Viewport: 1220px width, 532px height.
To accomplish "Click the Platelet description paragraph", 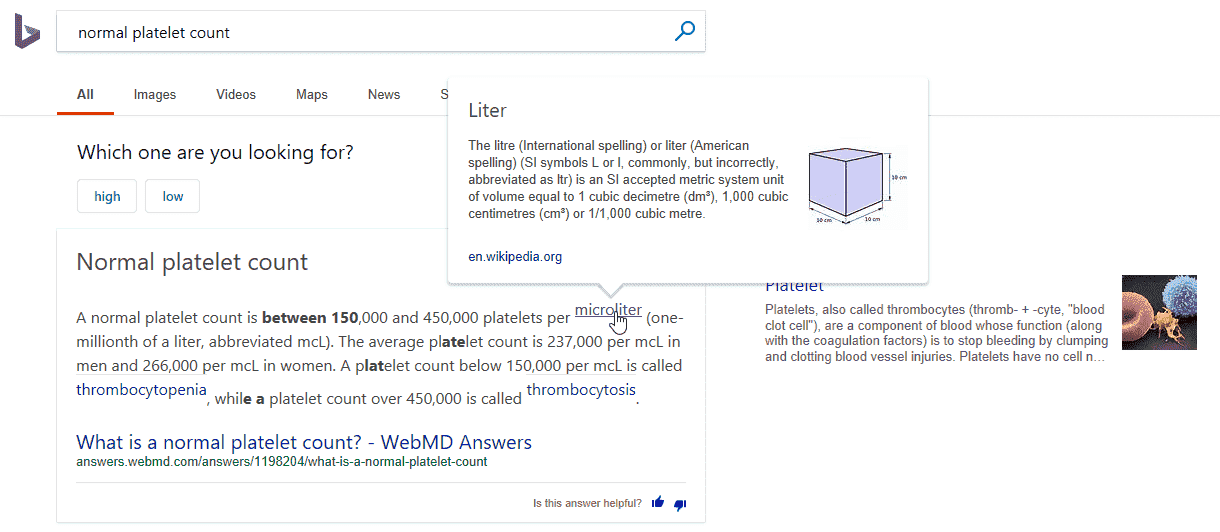I will pyautogui.click(x=936, y=333).
